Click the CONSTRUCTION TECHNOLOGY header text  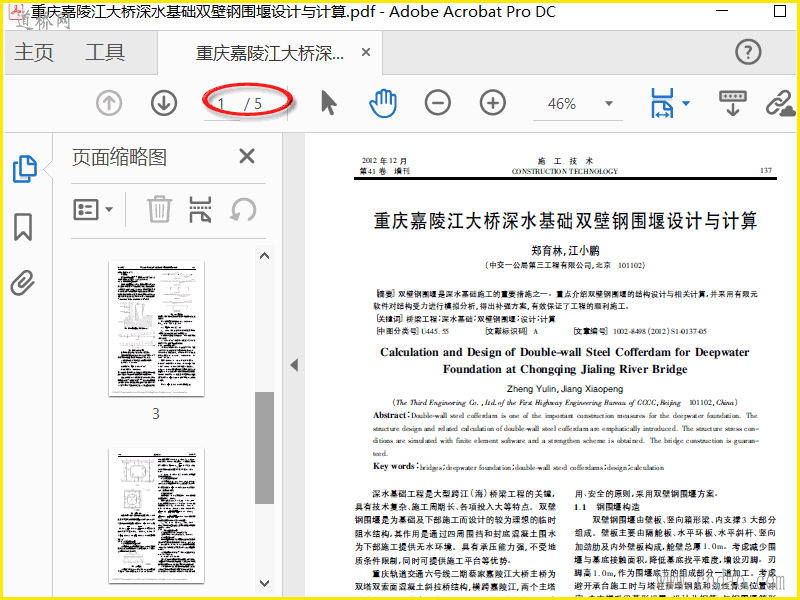(x=565, y=171)
